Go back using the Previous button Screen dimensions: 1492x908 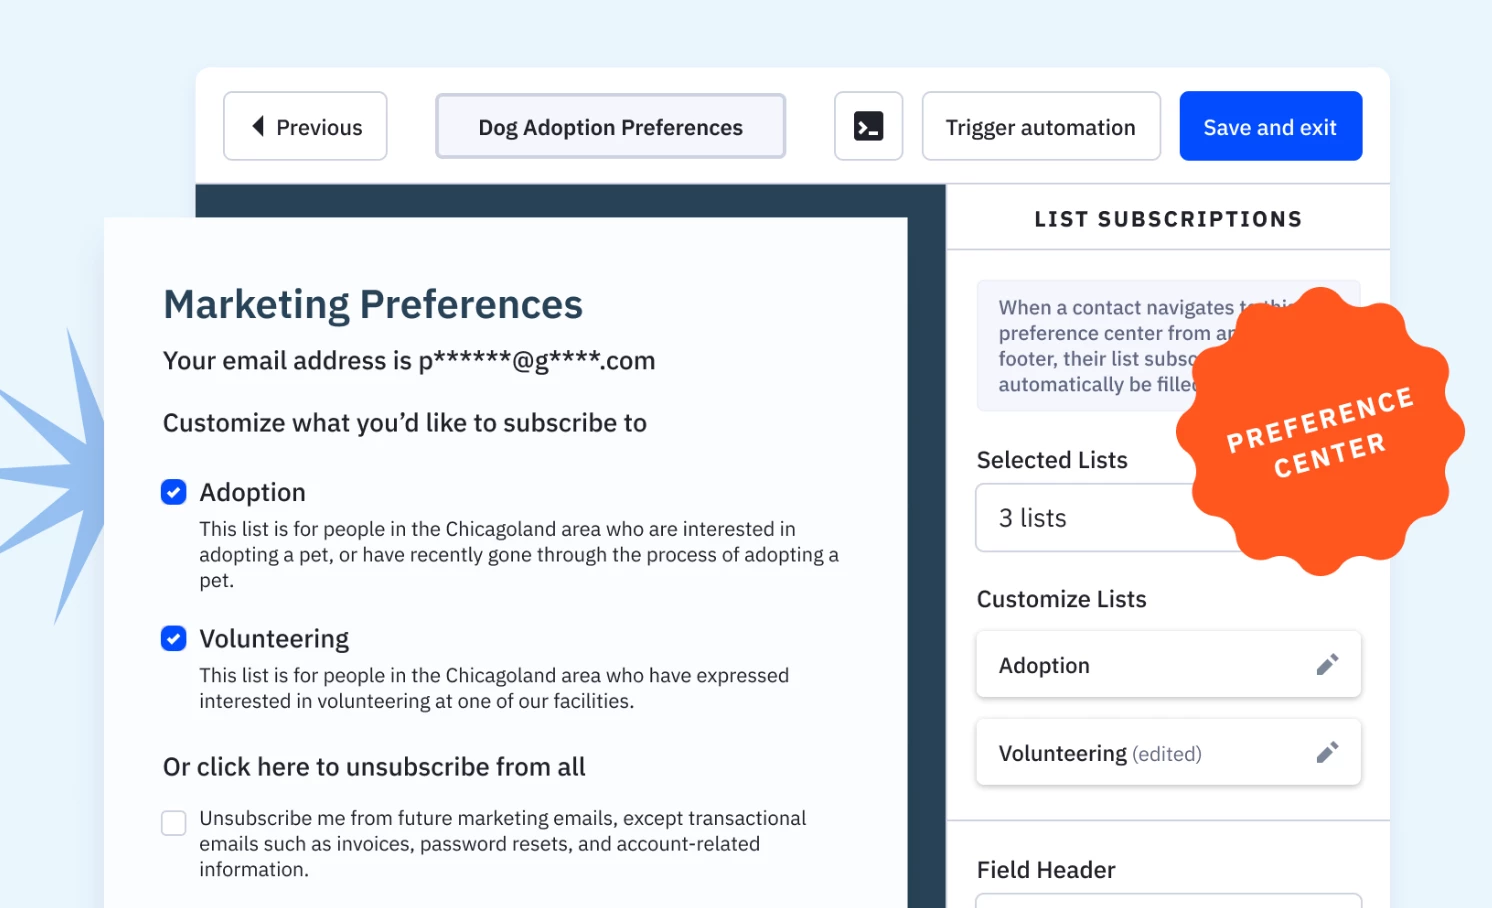coord(305,126)
